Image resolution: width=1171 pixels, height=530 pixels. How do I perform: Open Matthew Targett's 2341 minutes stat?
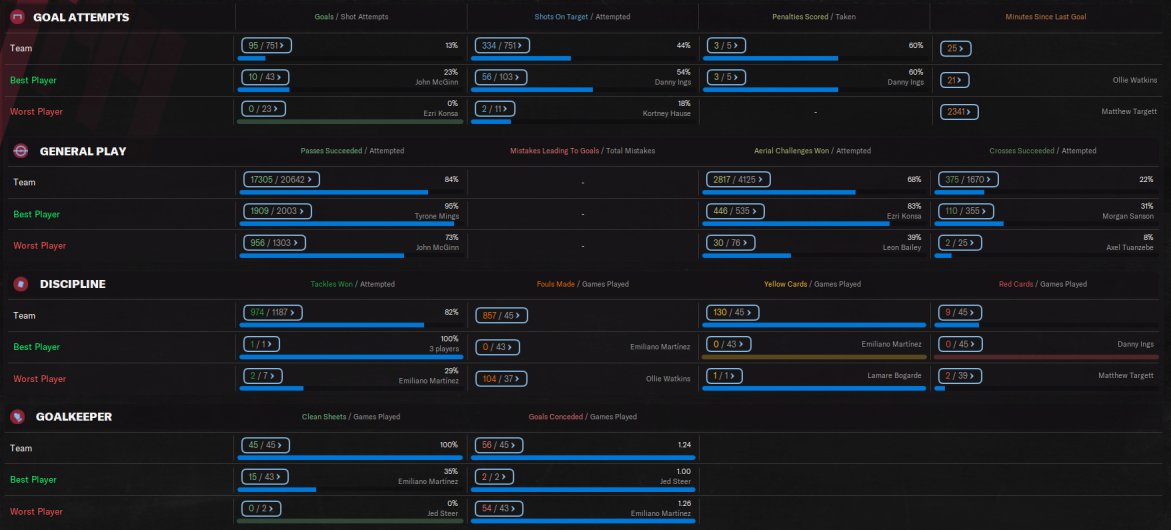(x=960, y=112)
